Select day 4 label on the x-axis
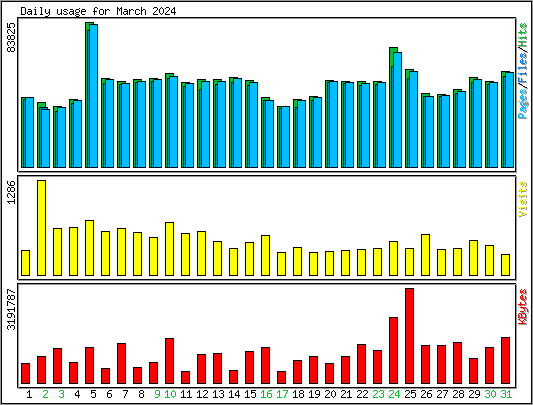533x405 pixels. [x=77, y=394]
